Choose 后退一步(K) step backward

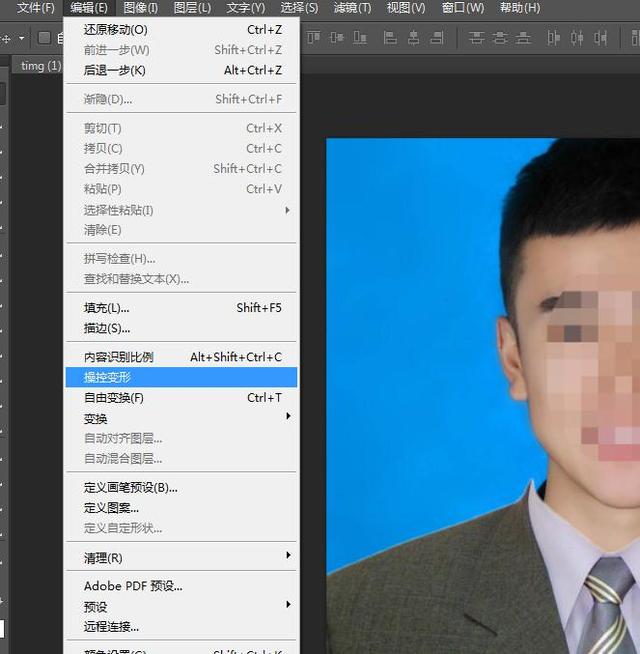click(181, 70)
